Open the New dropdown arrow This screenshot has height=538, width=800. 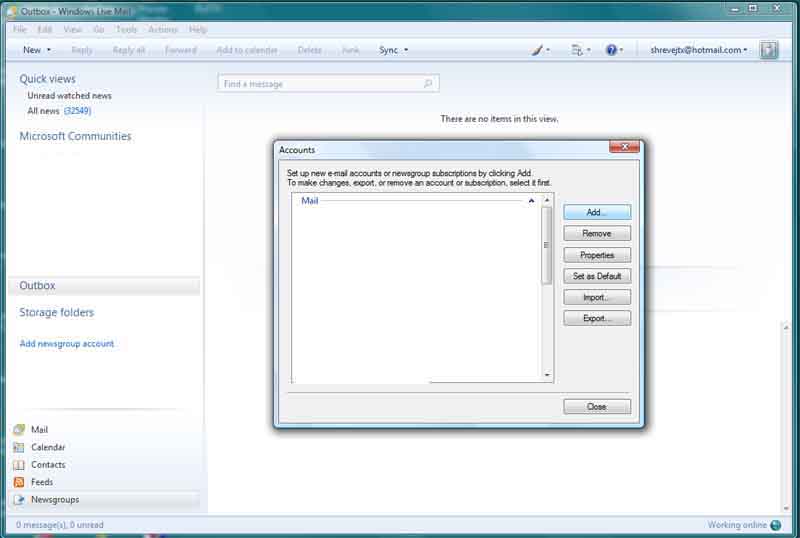pyautogui.click(x=49, y=50)
